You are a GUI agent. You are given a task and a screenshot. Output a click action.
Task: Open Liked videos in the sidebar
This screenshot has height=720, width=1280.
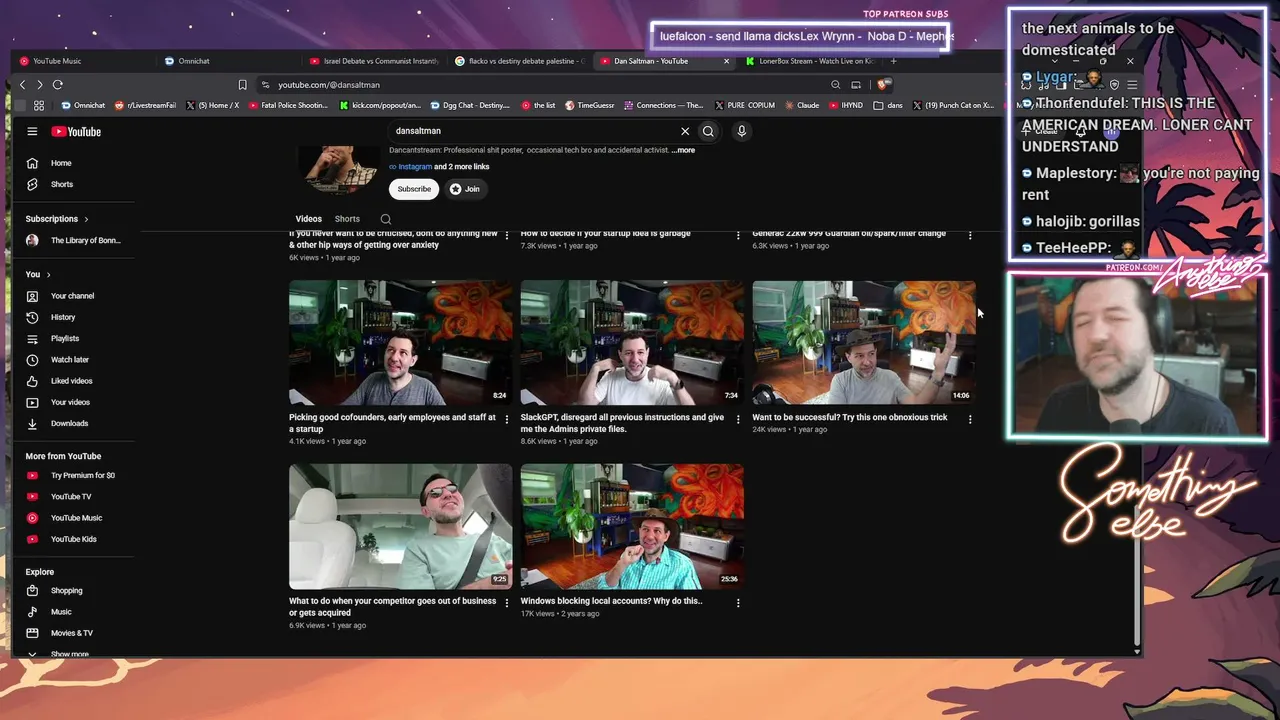pyautogui.click(x=69, y=381)
